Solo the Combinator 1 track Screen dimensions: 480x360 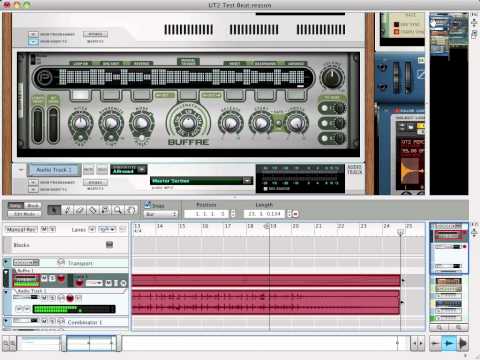click(x=52, y=322)
